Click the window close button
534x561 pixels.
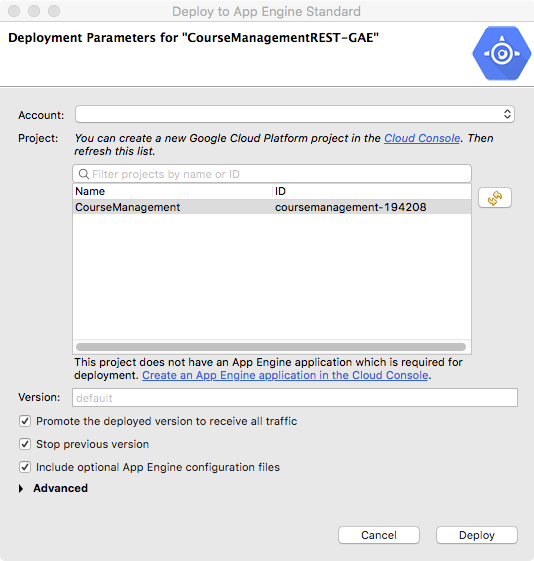click(x=14, y=11)
